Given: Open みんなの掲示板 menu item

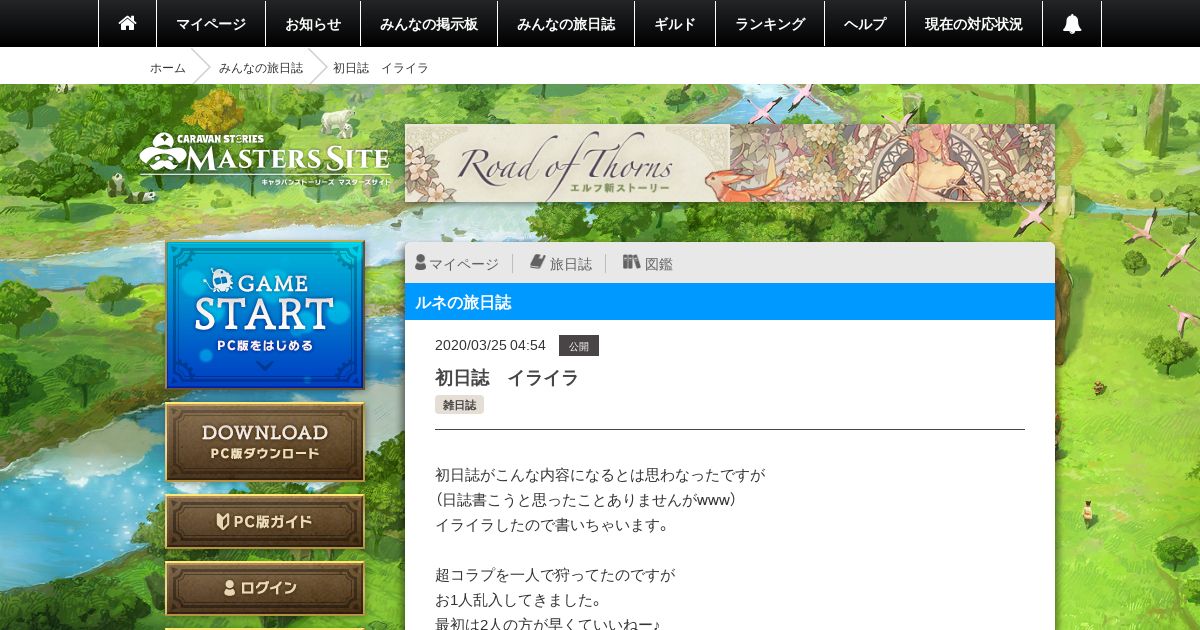Looking at the screenshot, I should (429, 23).
